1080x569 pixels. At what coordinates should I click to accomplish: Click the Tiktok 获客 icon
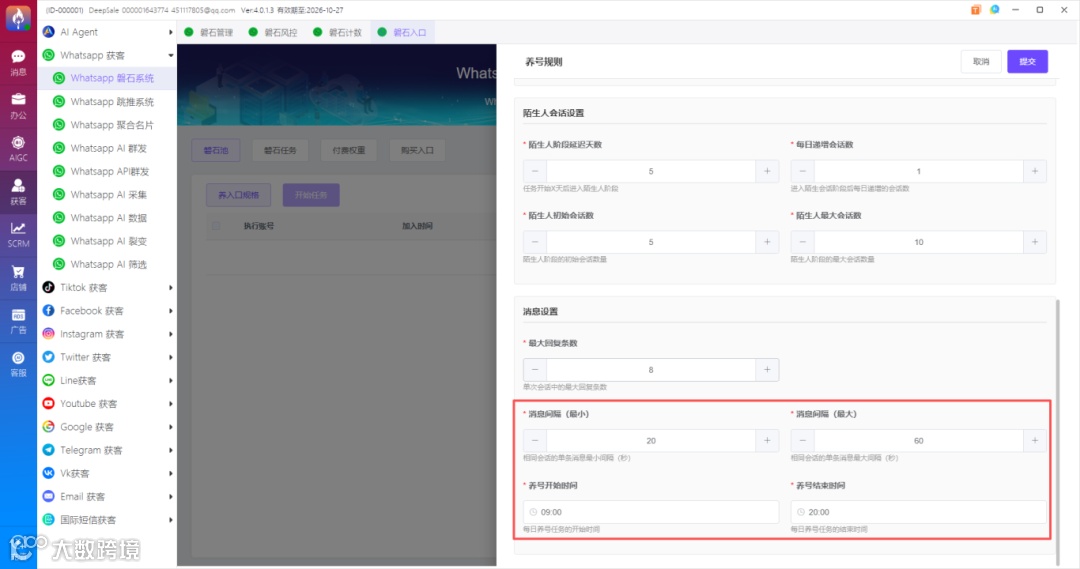[x=48, y=287]
